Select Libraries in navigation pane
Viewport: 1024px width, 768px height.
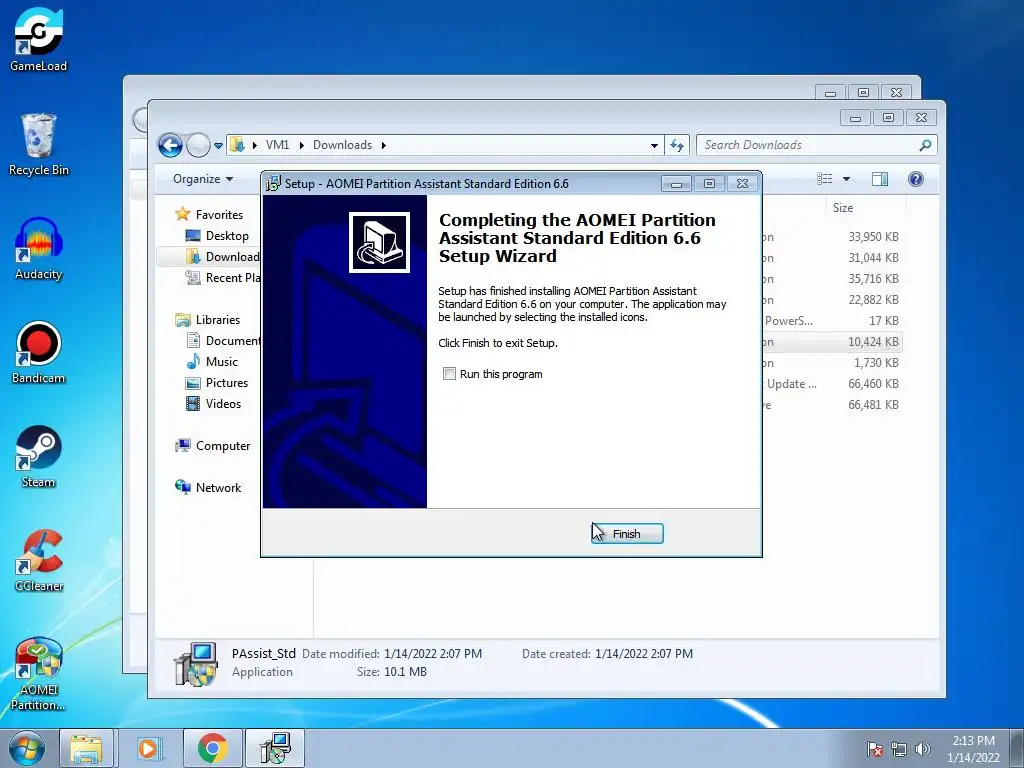point(208,319)
